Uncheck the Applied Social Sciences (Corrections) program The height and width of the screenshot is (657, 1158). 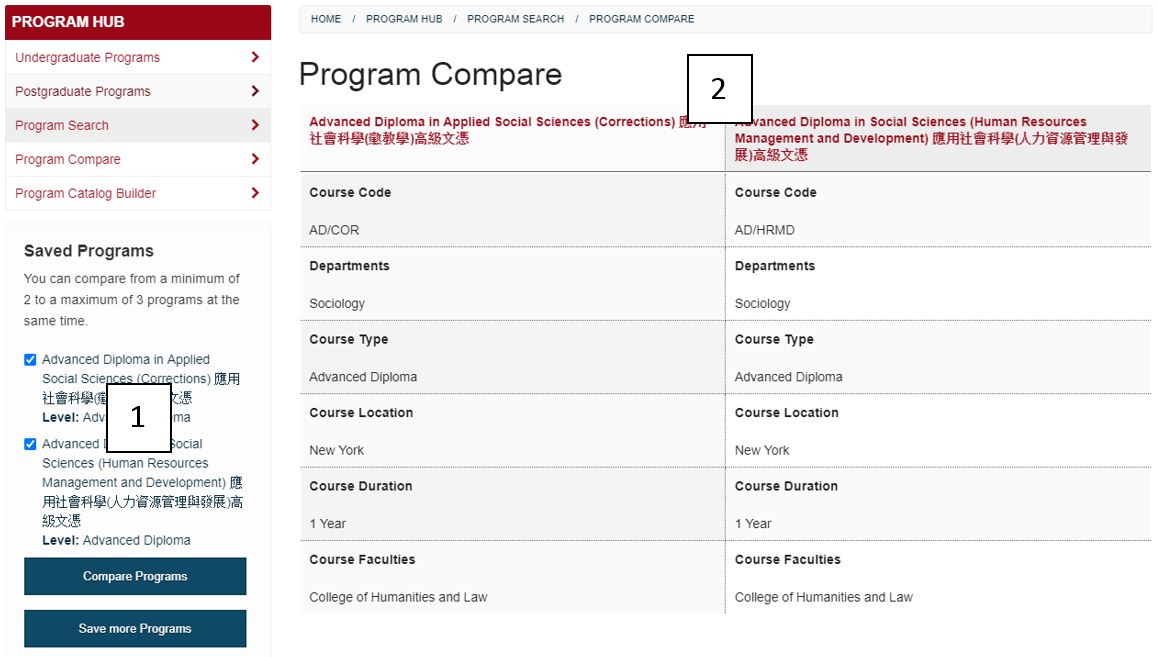(31, 359)
